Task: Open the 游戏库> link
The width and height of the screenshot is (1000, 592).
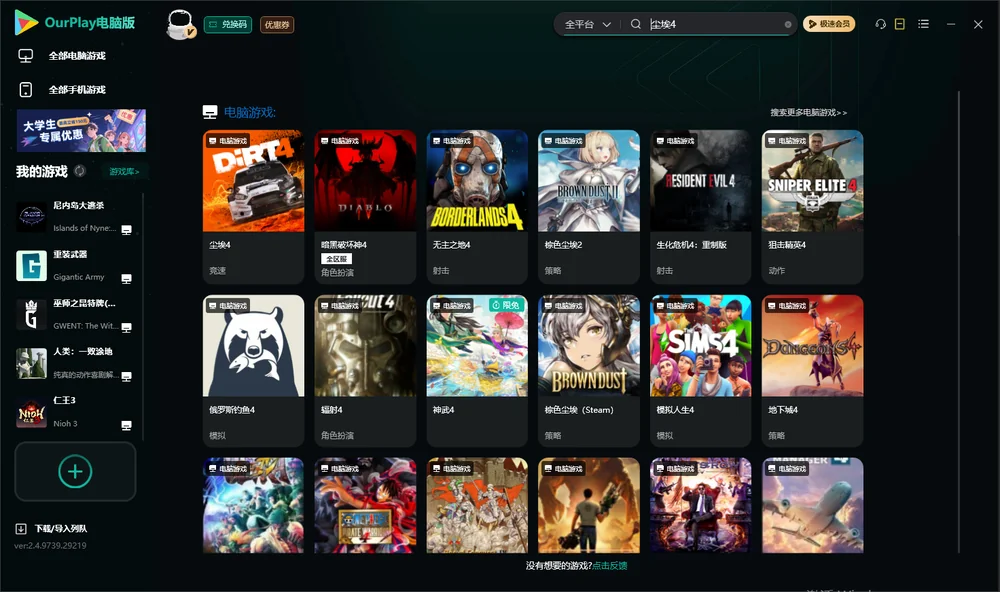Action: [124, 172]
